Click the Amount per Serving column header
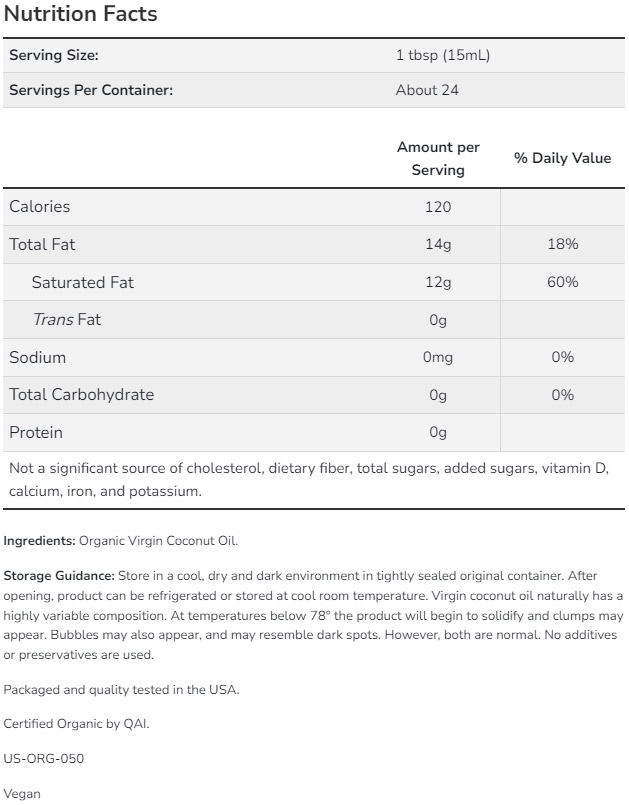Viewport: 629px width, 805px height. tap(438, 158)
